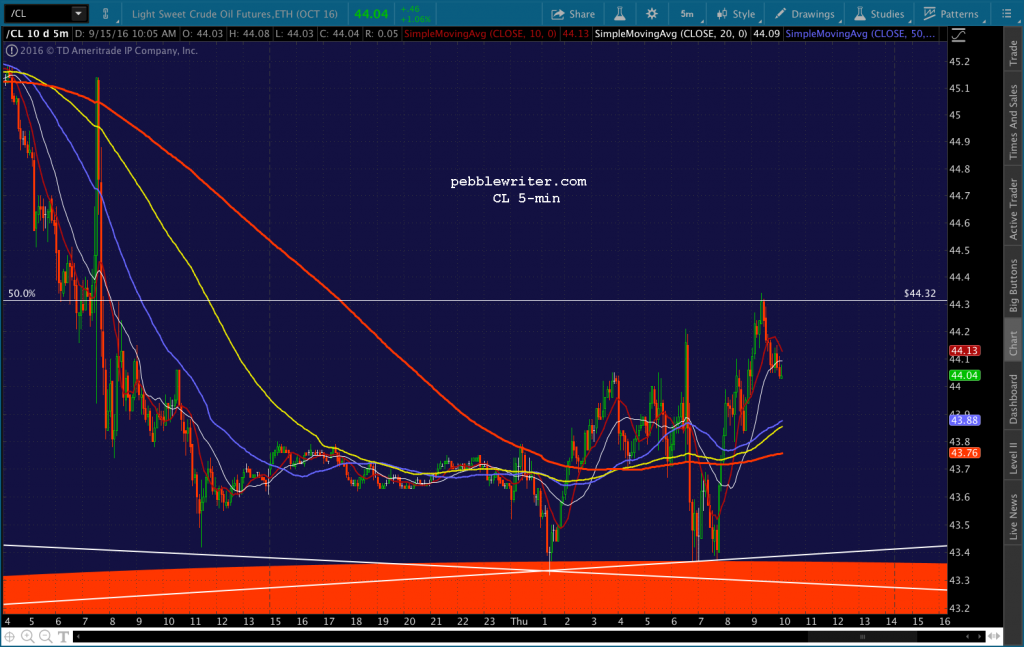Click the zoom in magnifier icon
This screenshot has width=1024, height=647.
coord(27,636)
